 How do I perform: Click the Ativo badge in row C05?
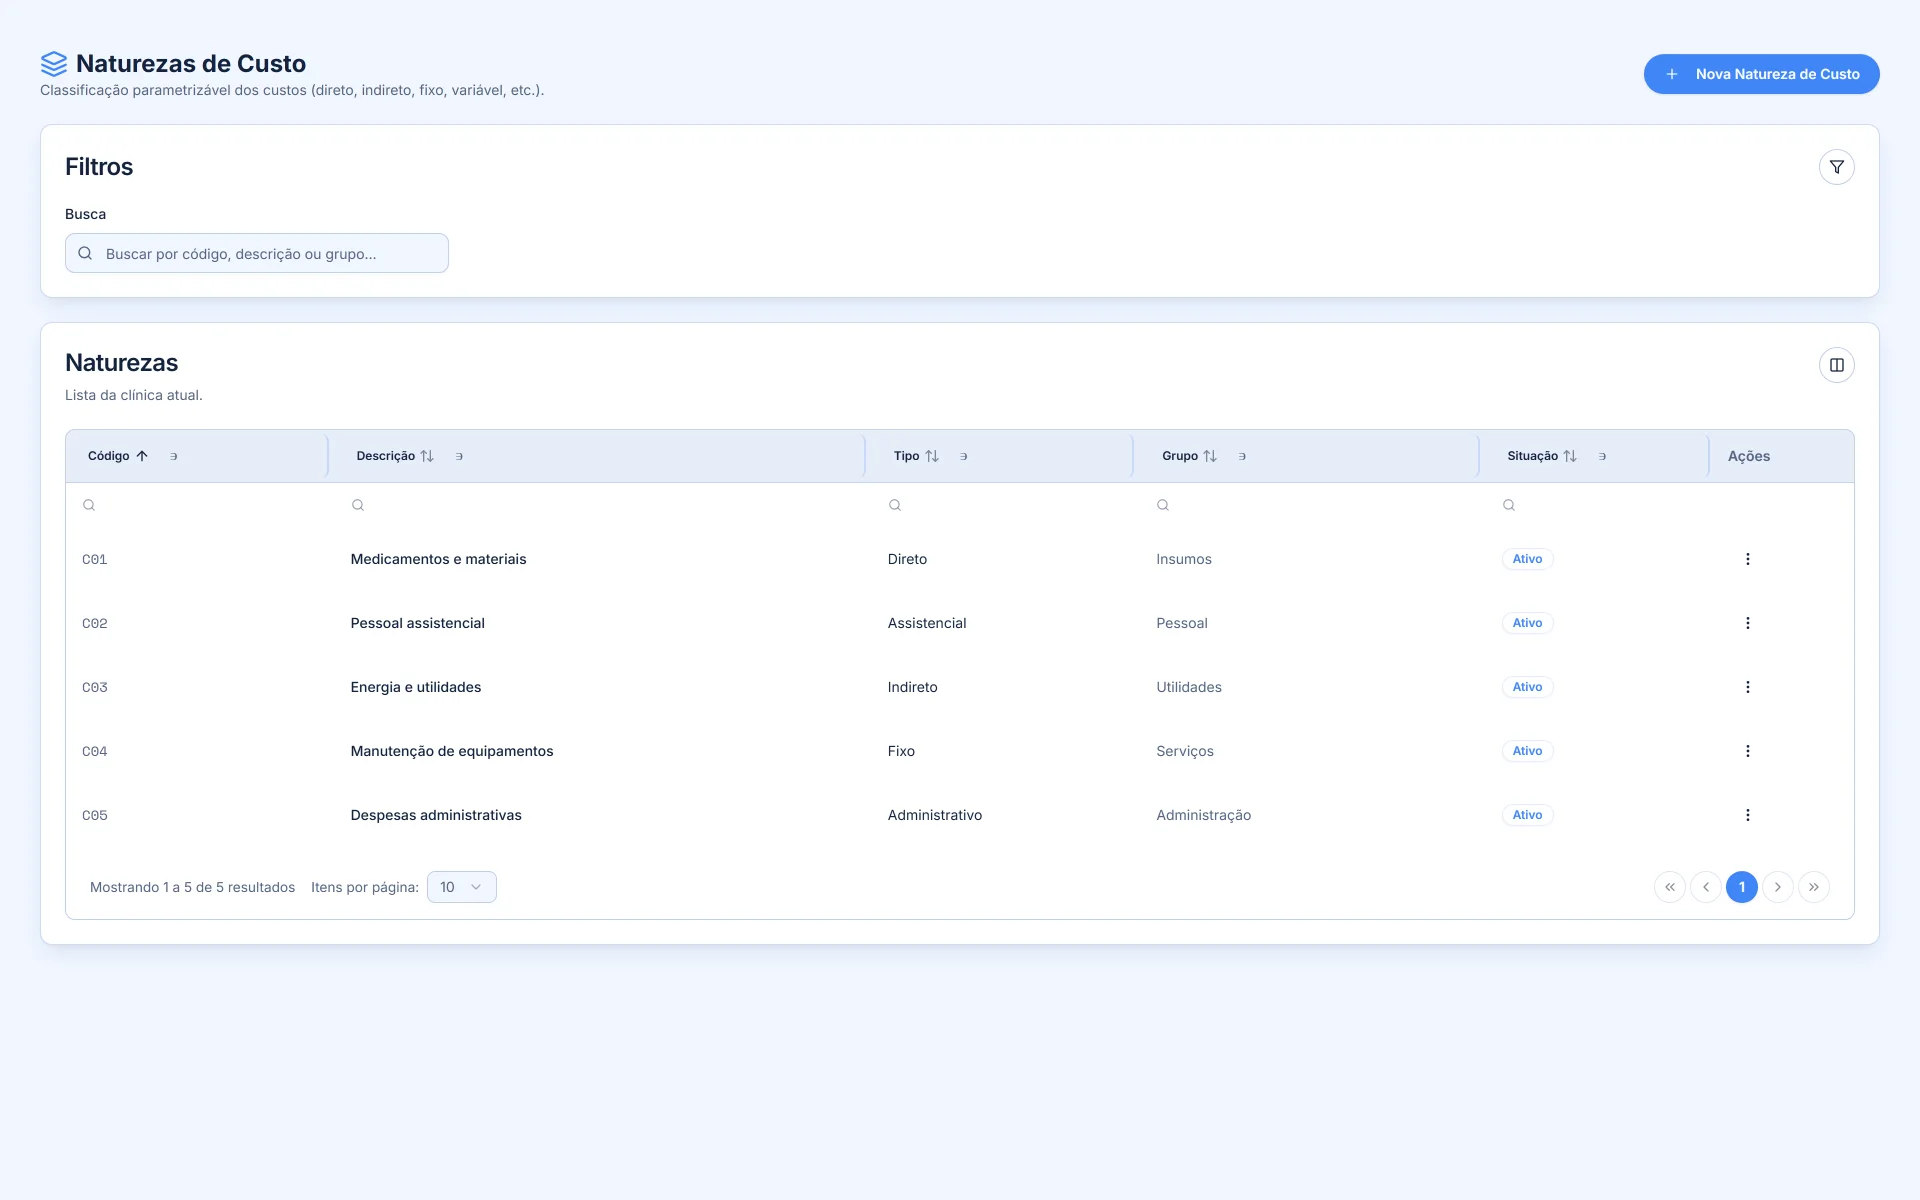1527,815
